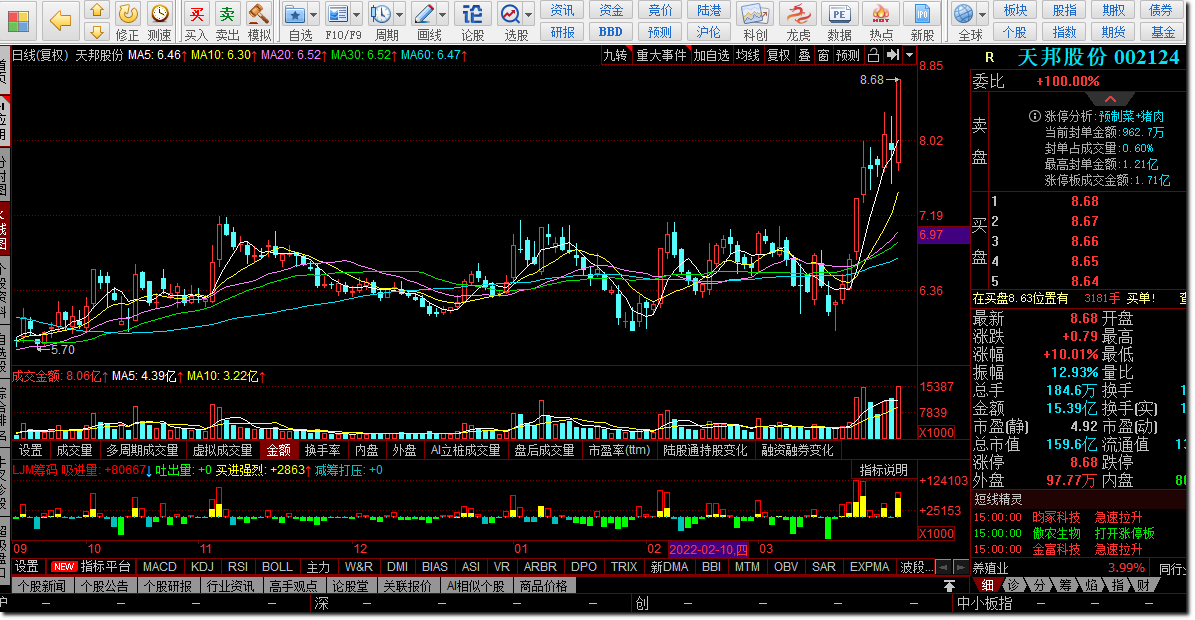This screenshot has width=1195, height=620.
Task: Open the 选股 stock screener icon
Action: (511, 21)
